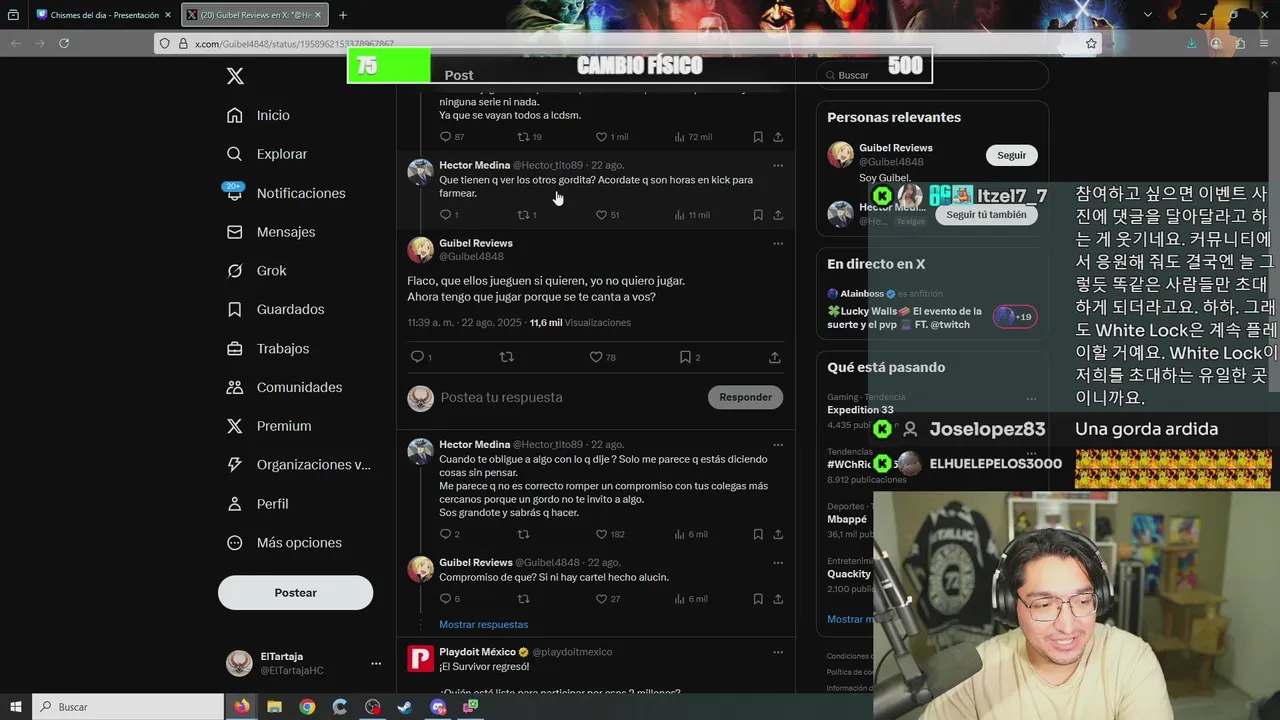
Task: View analytics of the 72 mil views post
Action: coord(693,137)
